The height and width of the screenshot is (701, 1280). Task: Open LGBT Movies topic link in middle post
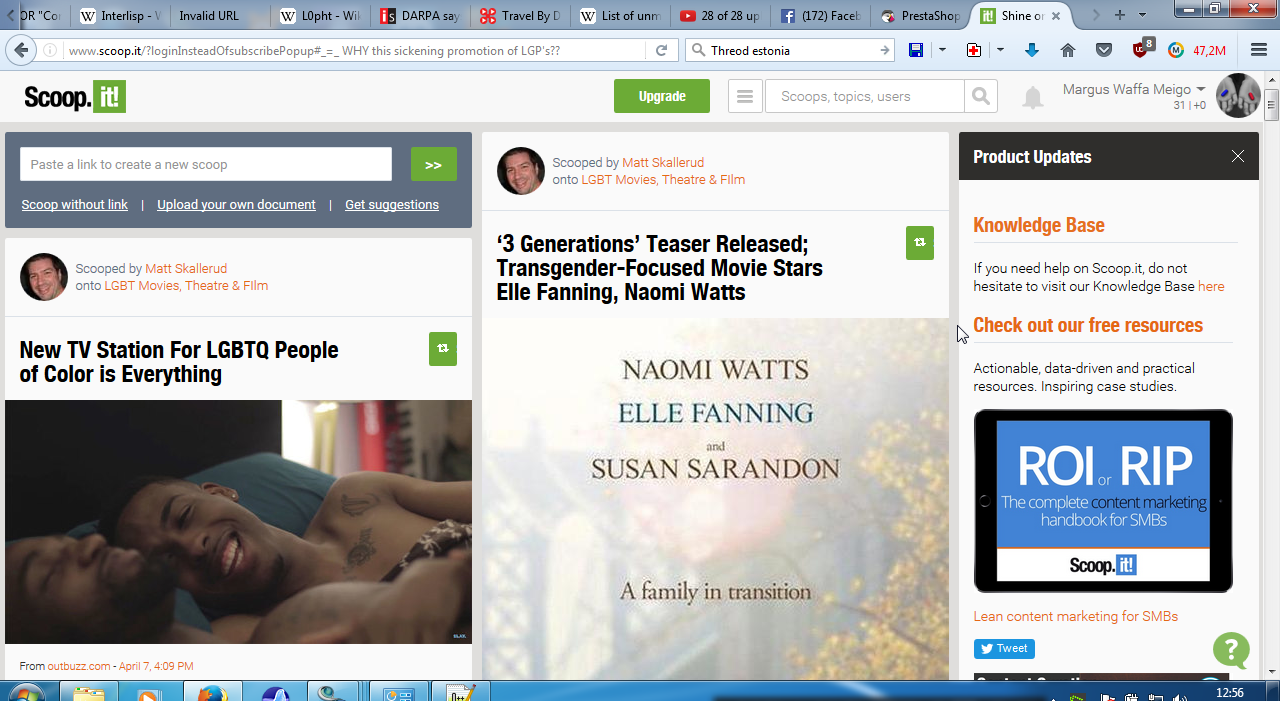[663, 179]
